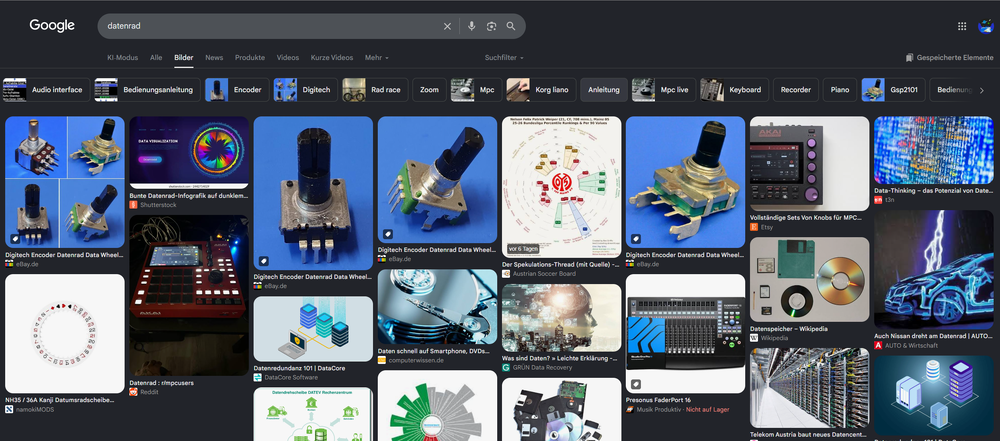1000x441 pixels.
Task: Open the KI-Modus tab
Action: point(122,57)
